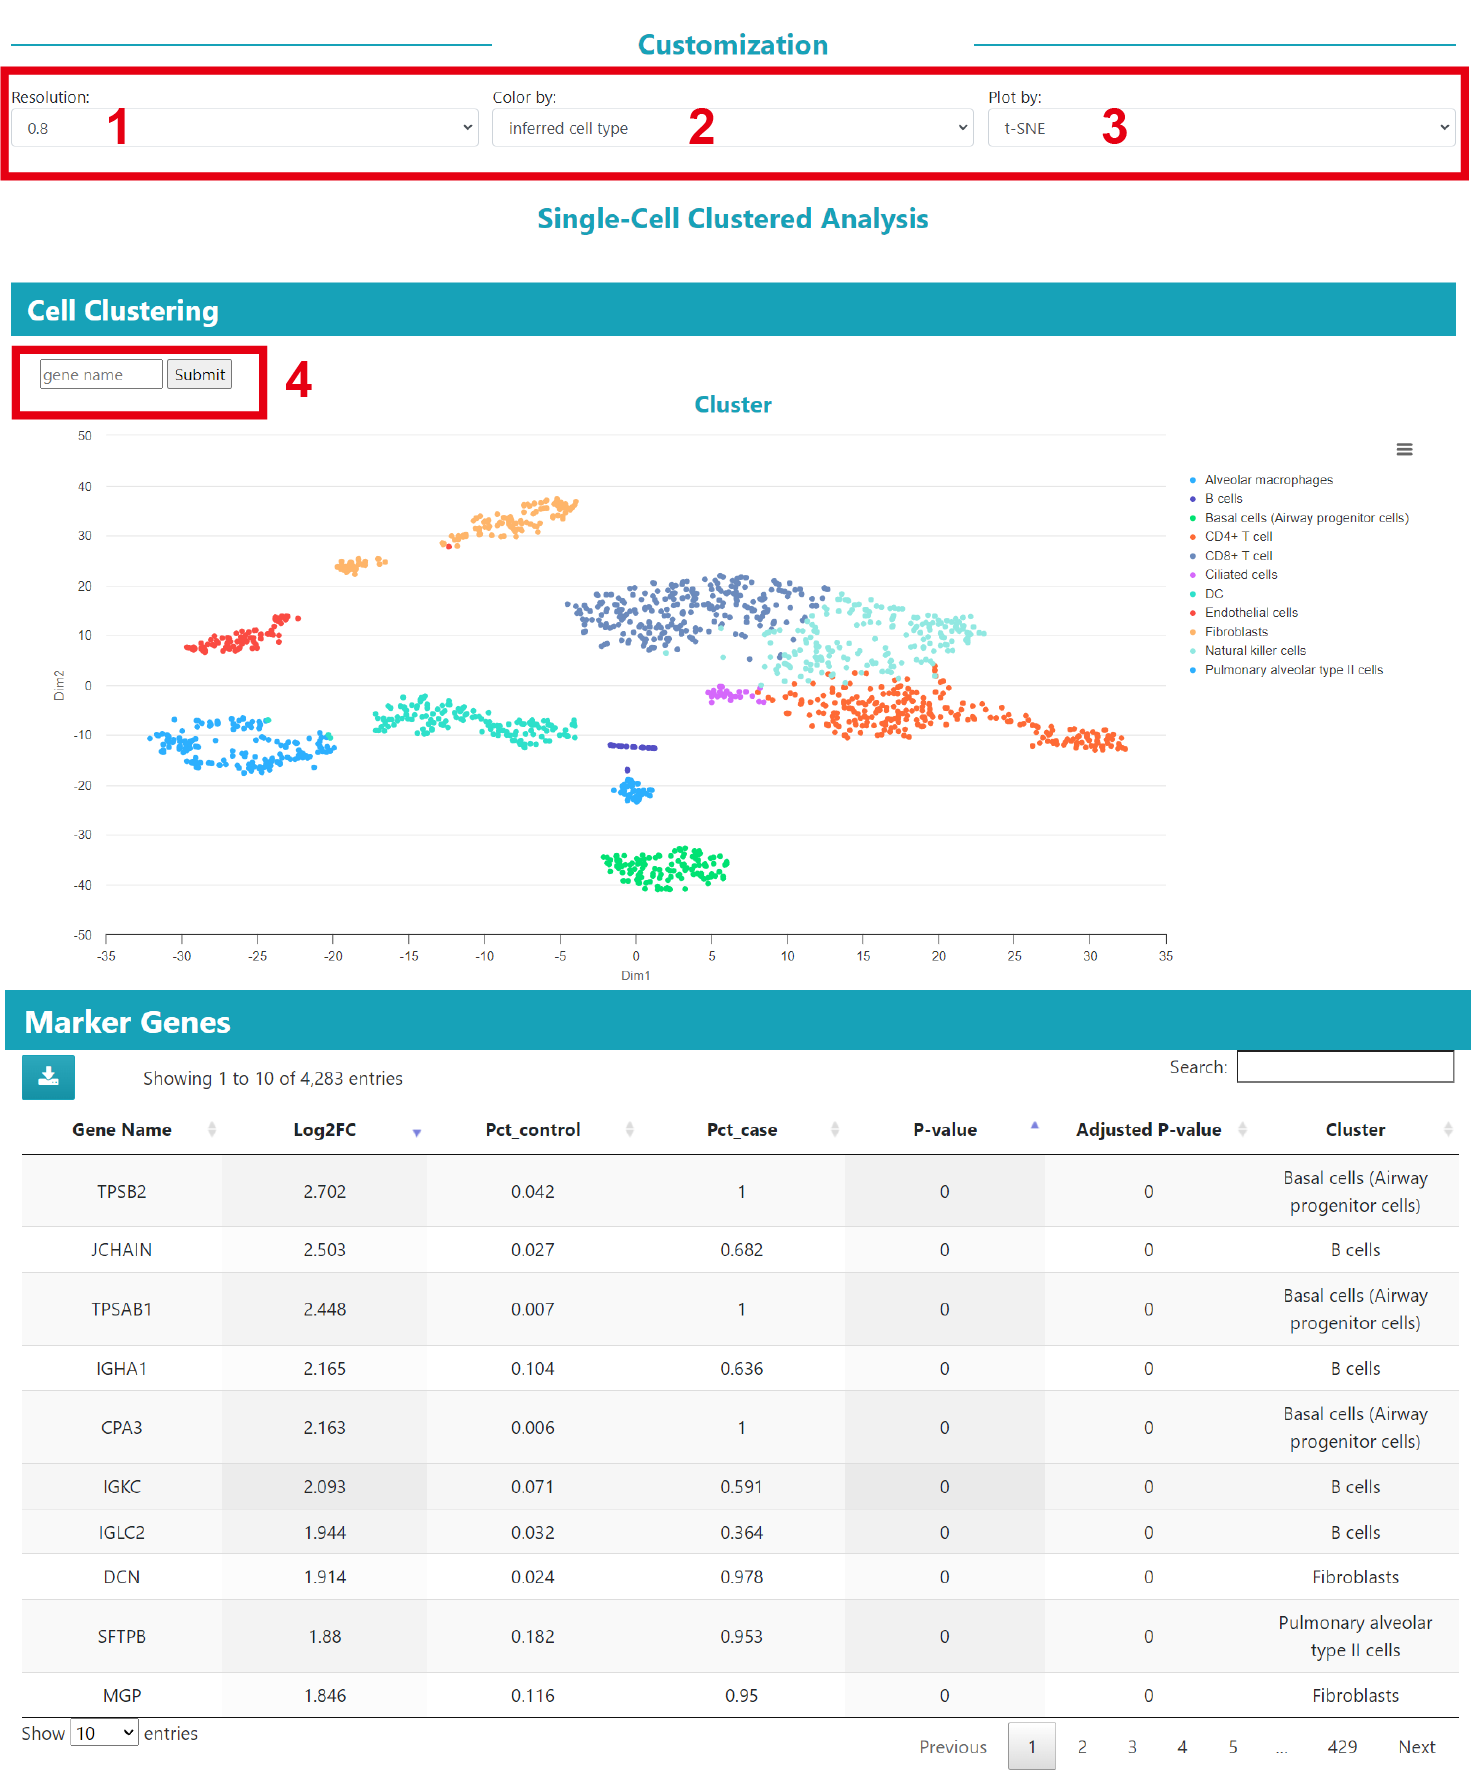Click 'Showing 1 to 10 of 4,283 entries'
The height and width of the screenshot is (1783, 1474).
pos(273,1078)
